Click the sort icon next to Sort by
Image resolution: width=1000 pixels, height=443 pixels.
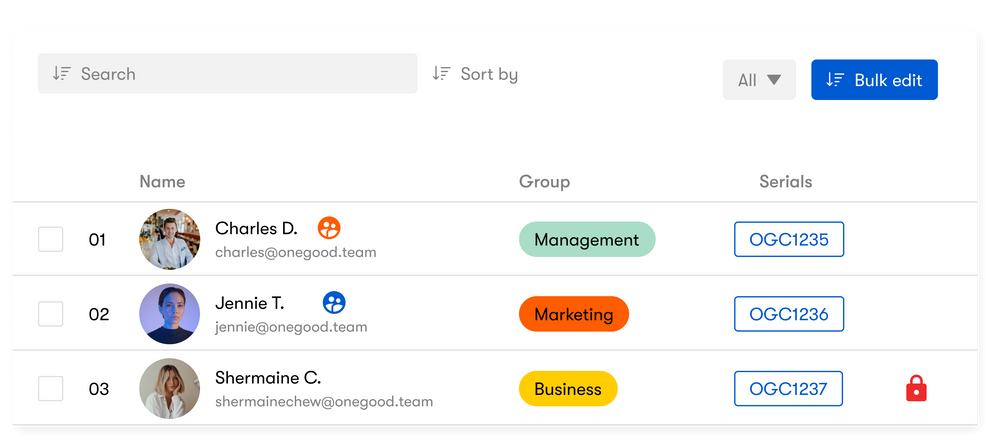pos(441,74)
